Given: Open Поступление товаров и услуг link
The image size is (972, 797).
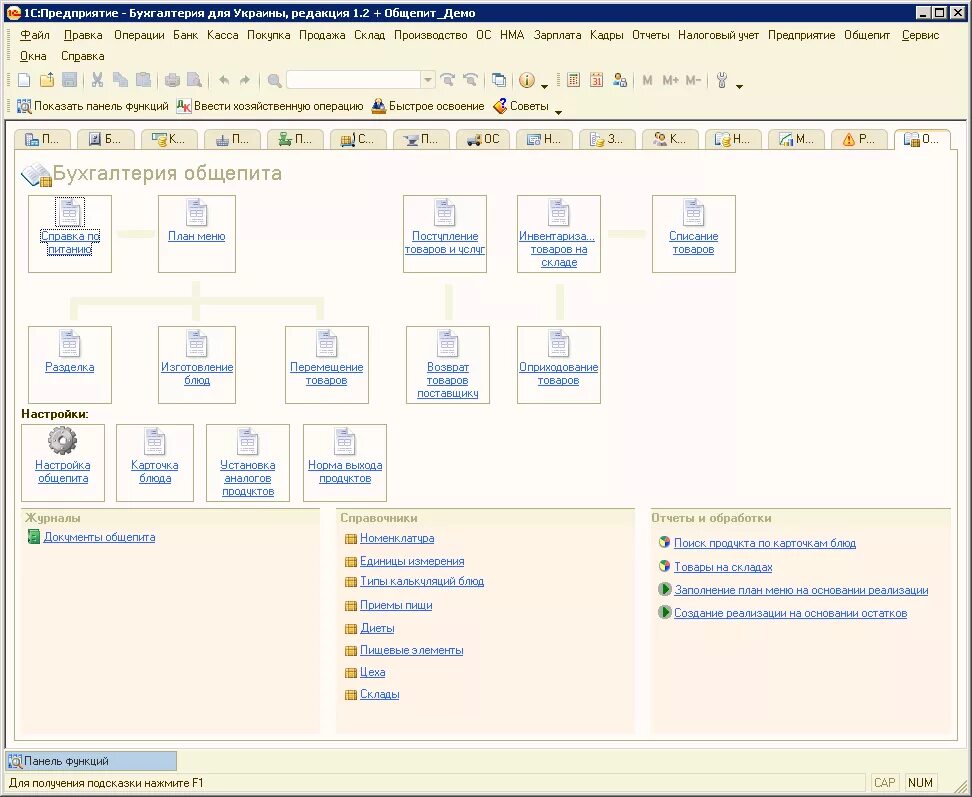Looking at the screenshot, I should click(x=444, y=242).
